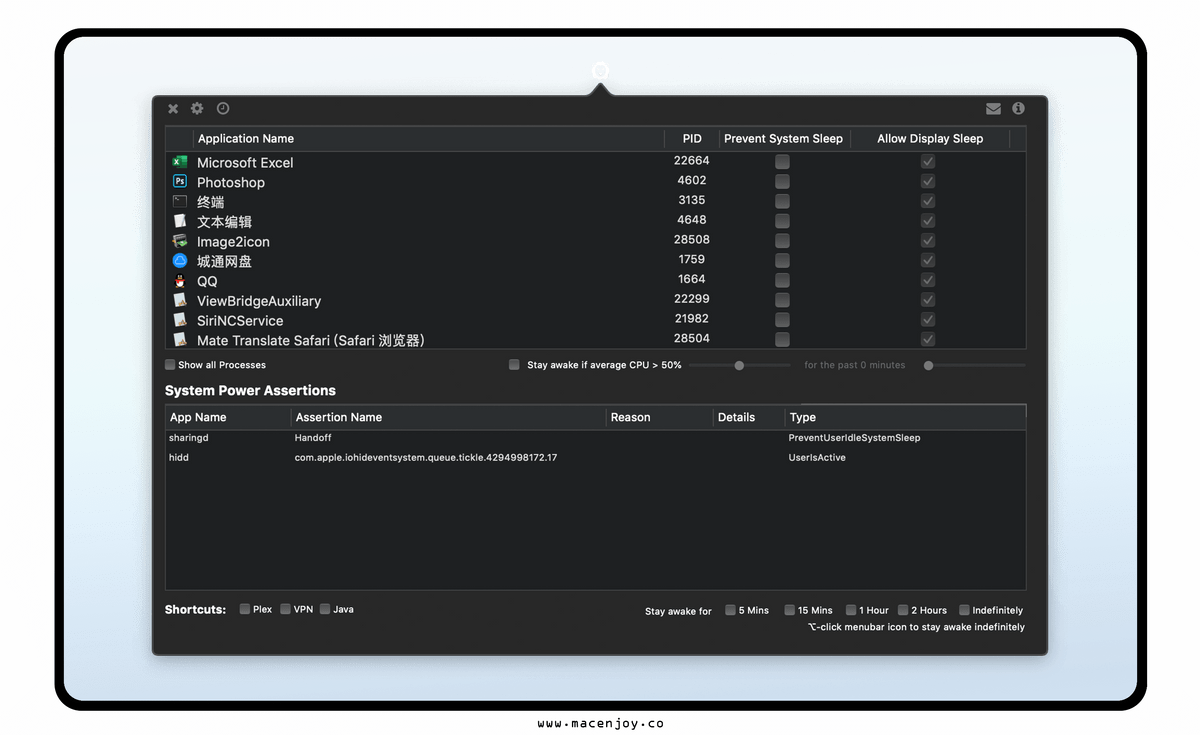
Task: Click PreventUserIdleSystemSleep type cell
Action: click(854, 438)
